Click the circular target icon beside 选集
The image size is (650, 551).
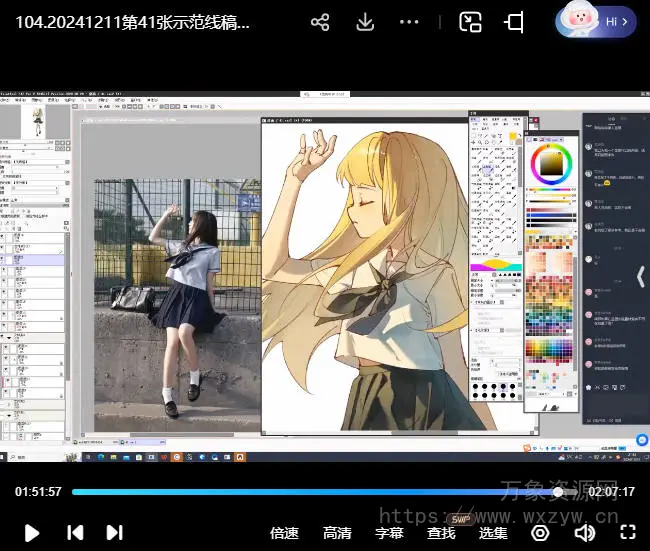[x=540, y=533]
